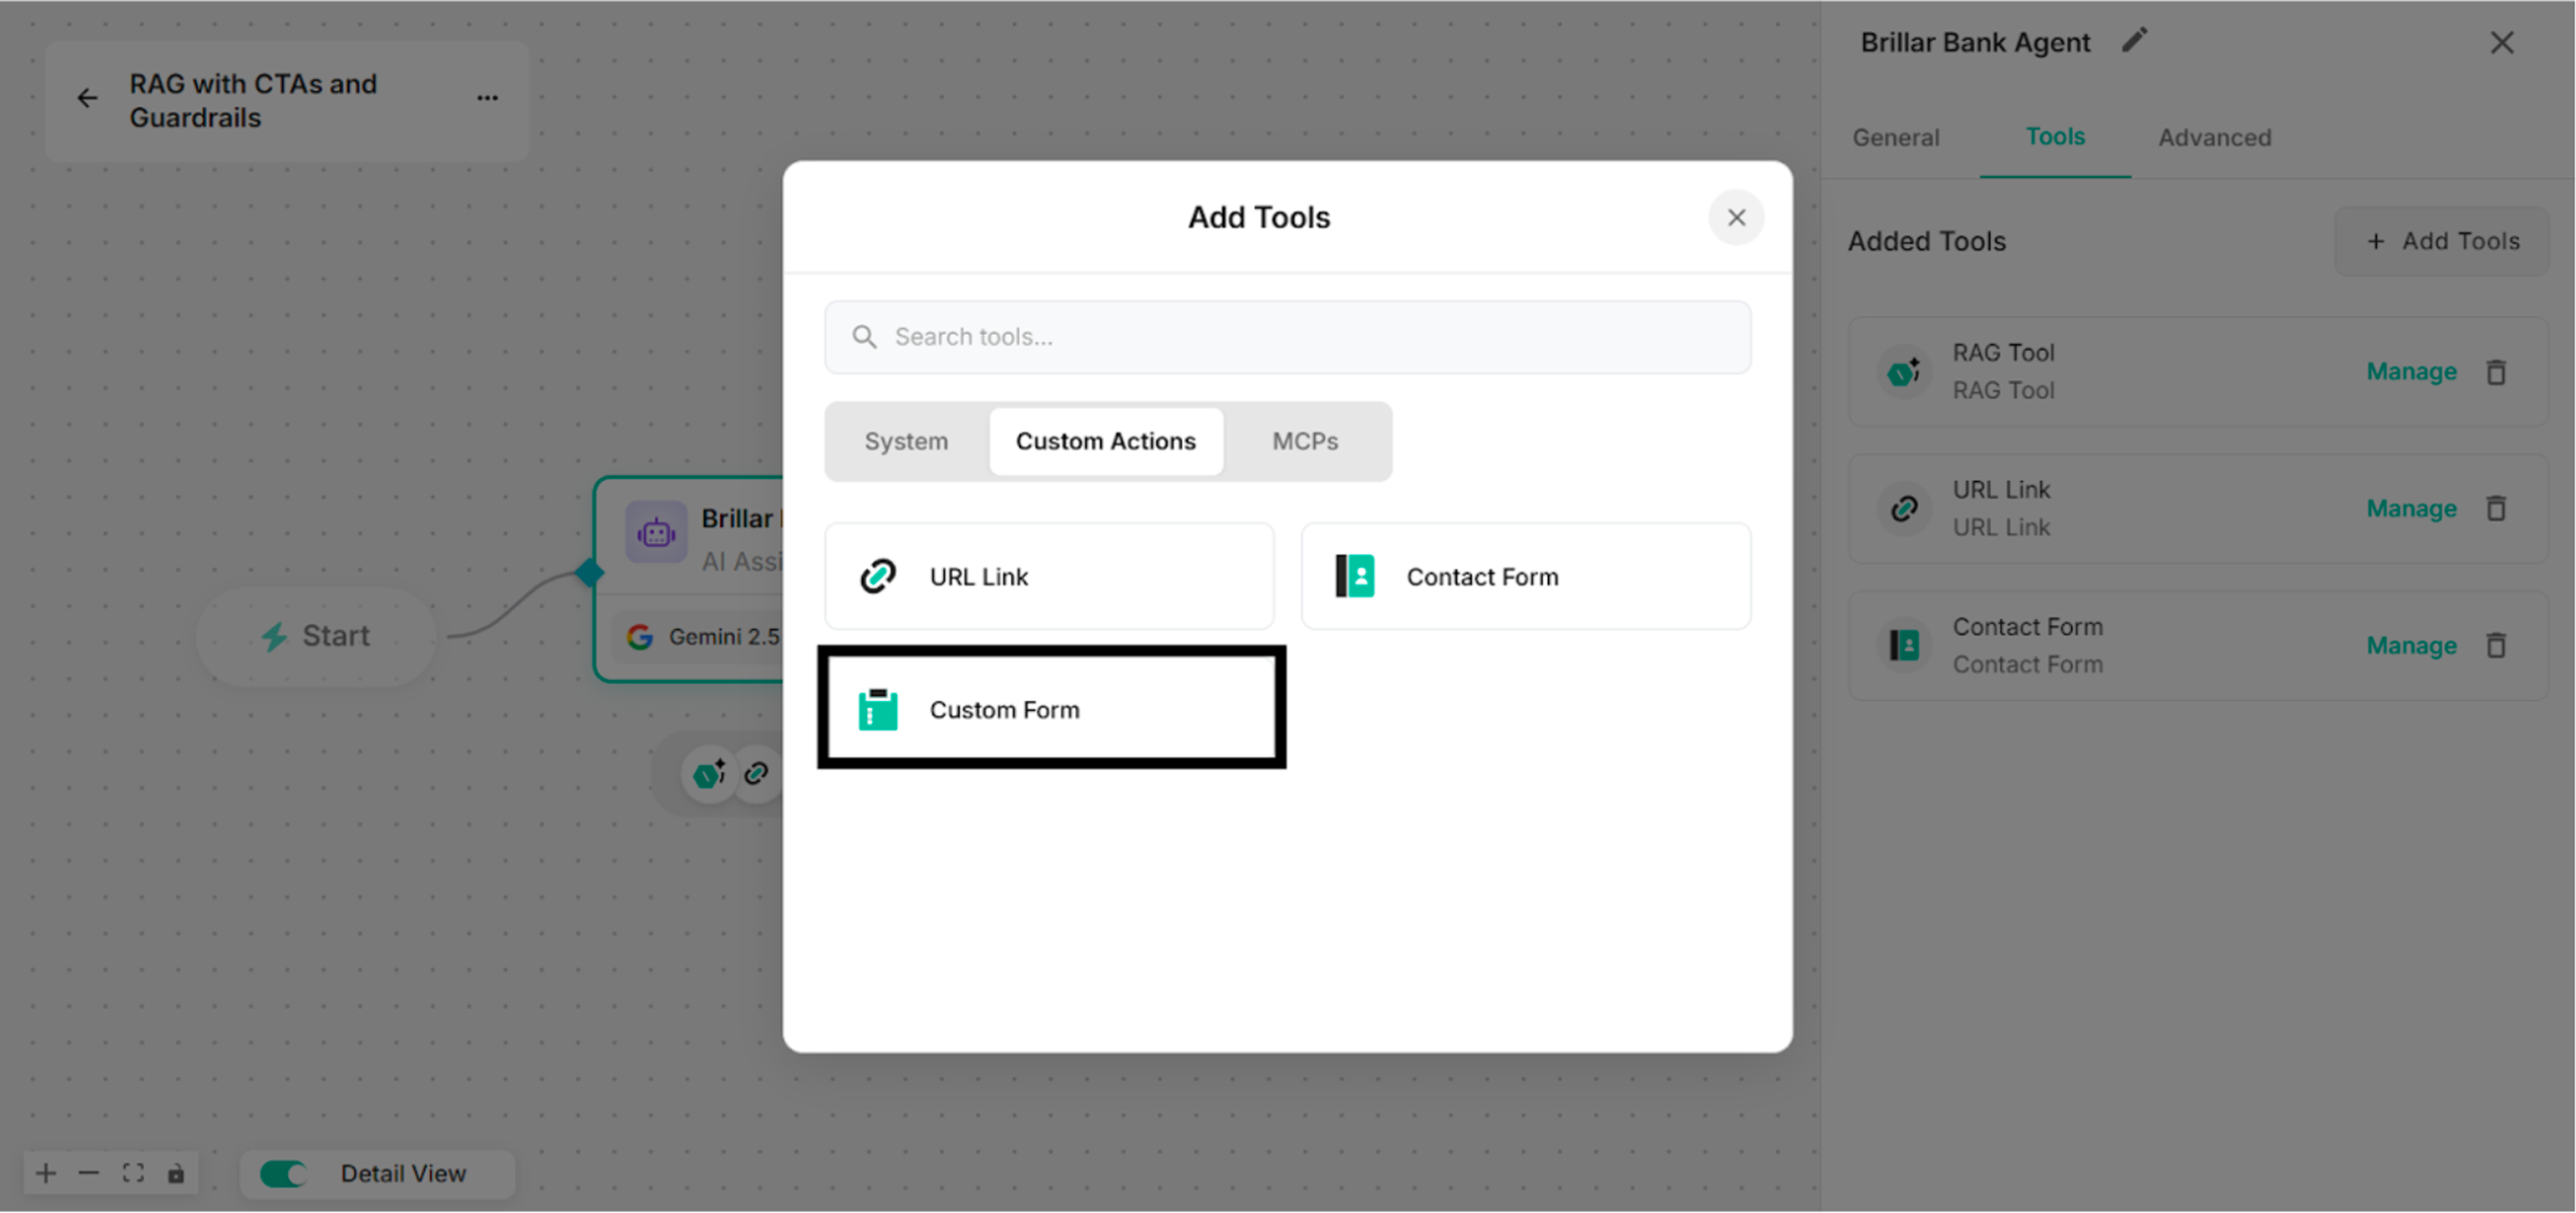The height and width of the screenshot is (1213, 2576).
Task: Manage the URL Link tool
Action: click(x=2411, y=508)
